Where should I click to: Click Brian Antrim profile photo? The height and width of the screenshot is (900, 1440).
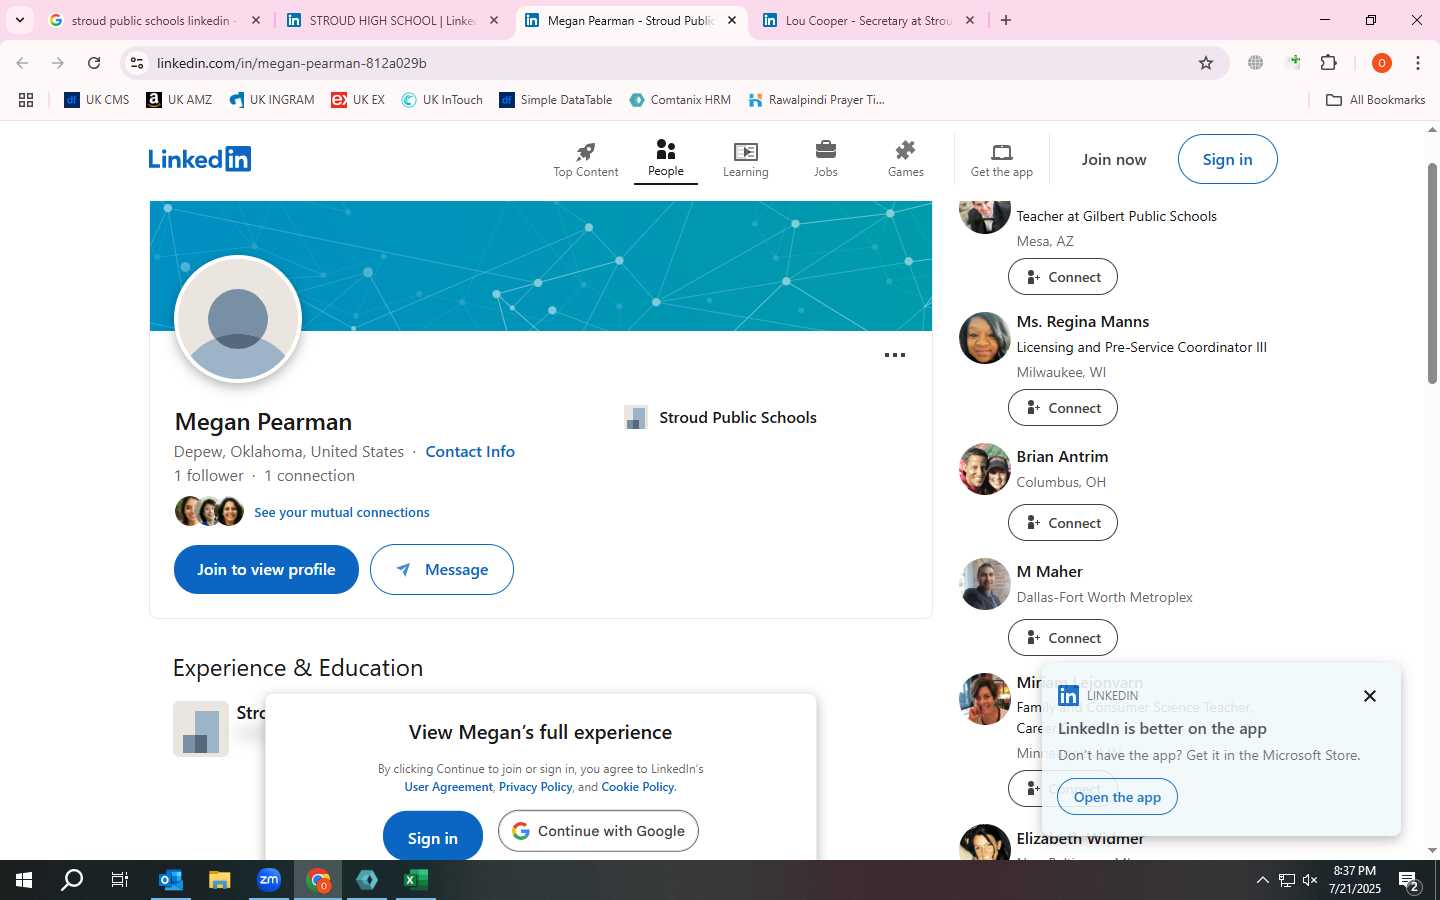984,469
